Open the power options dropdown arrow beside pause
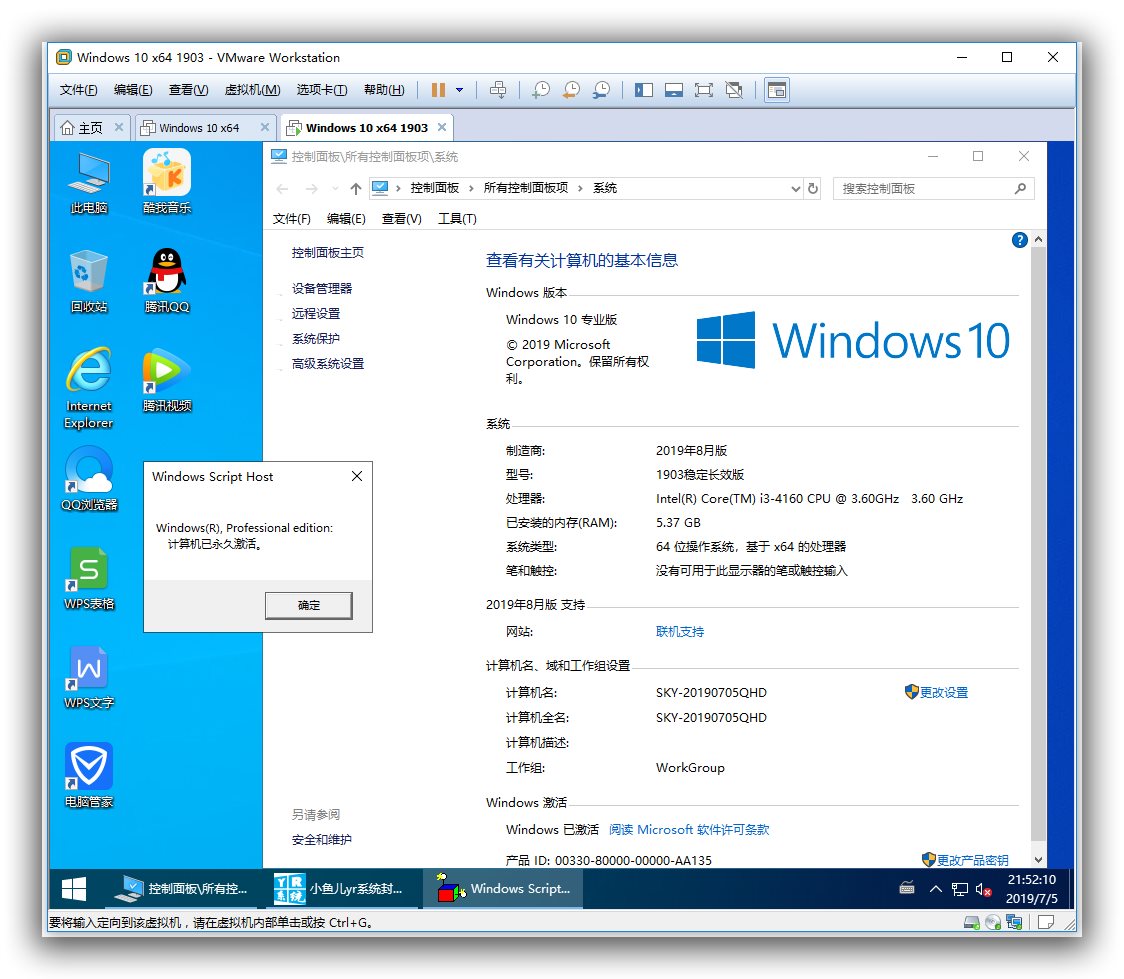 459,90
